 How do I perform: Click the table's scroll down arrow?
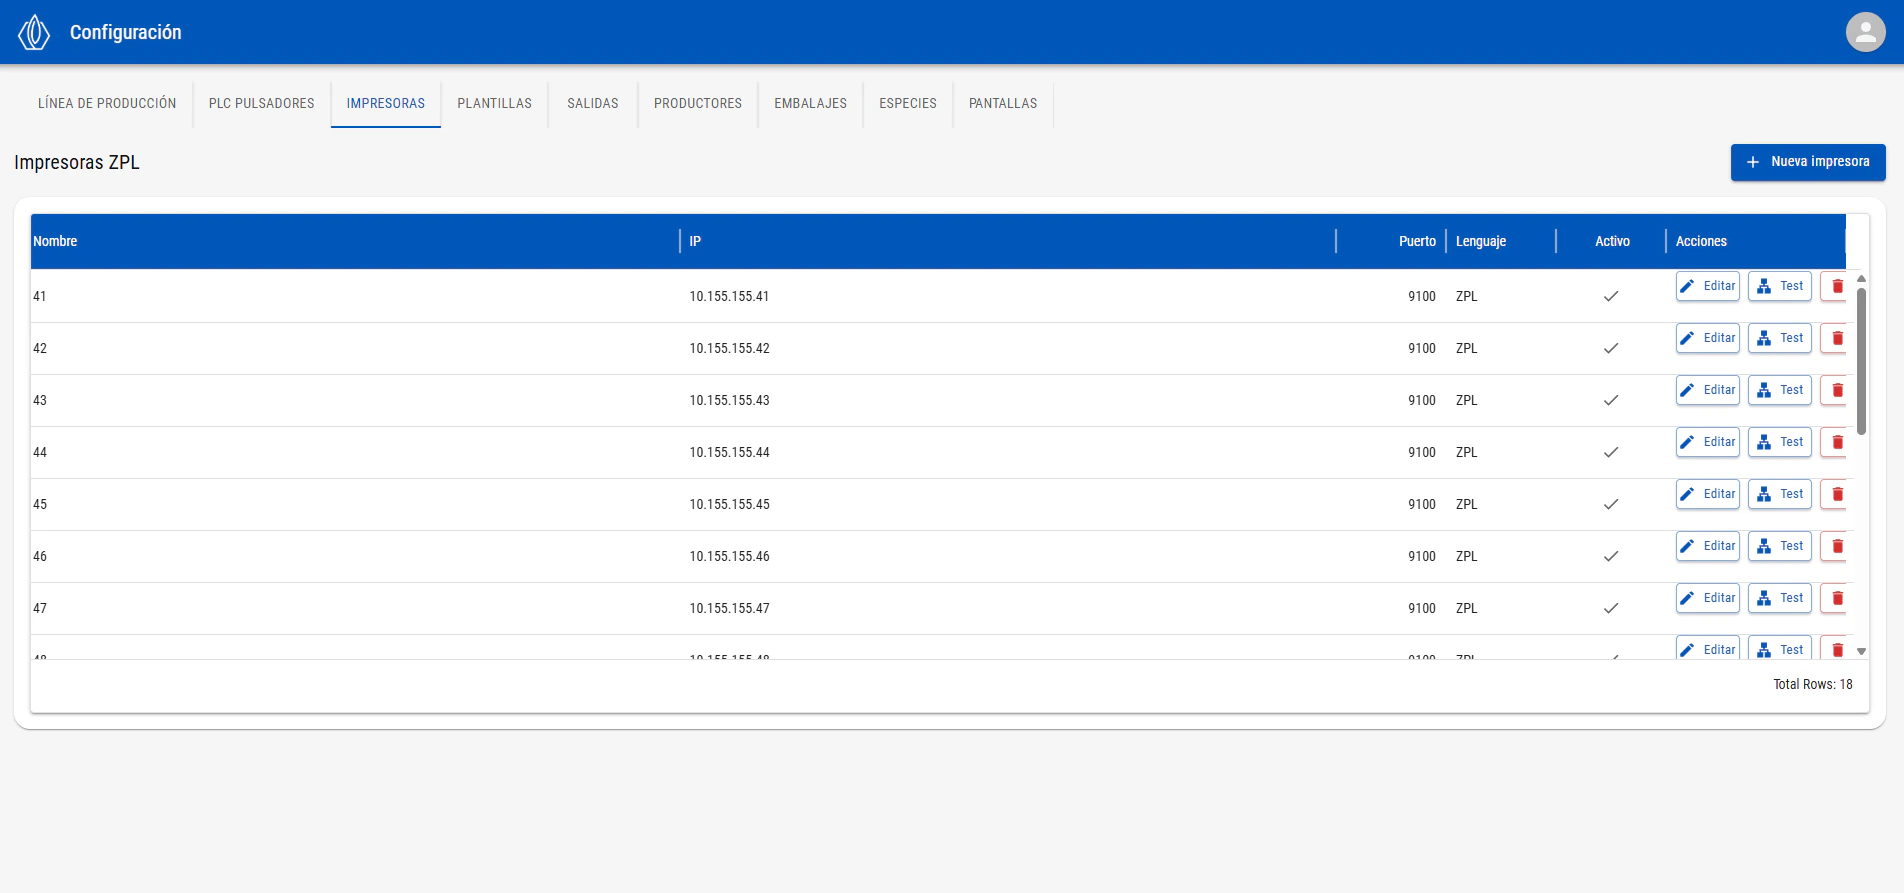(x=1861, y=651)
